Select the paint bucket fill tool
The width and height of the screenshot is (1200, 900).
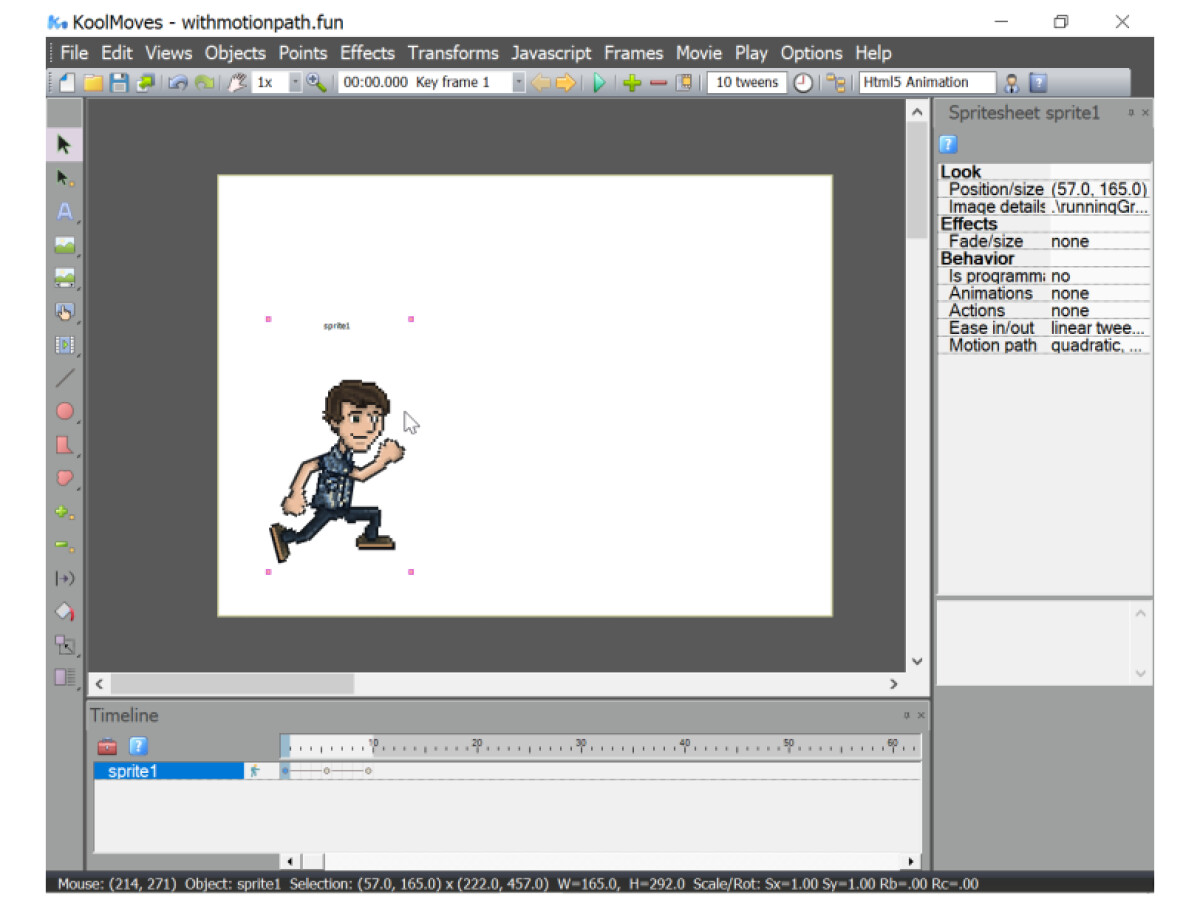(64, 611)
